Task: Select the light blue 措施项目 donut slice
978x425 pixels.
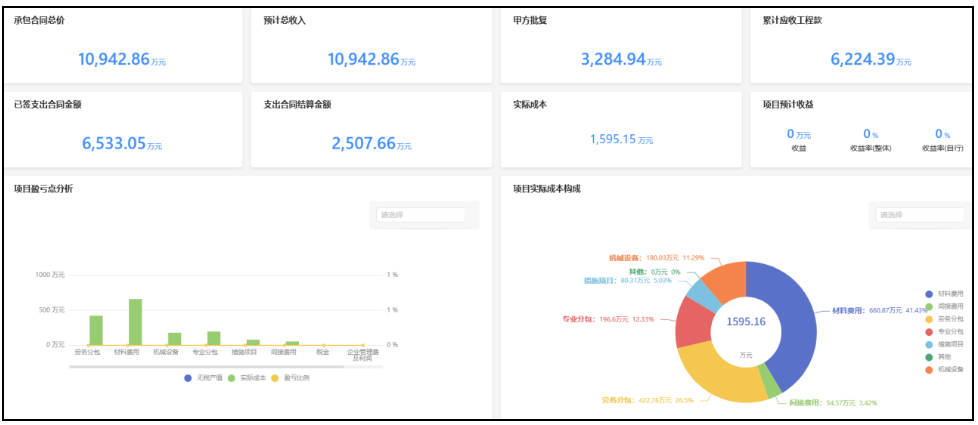Action: click(702, 295)
